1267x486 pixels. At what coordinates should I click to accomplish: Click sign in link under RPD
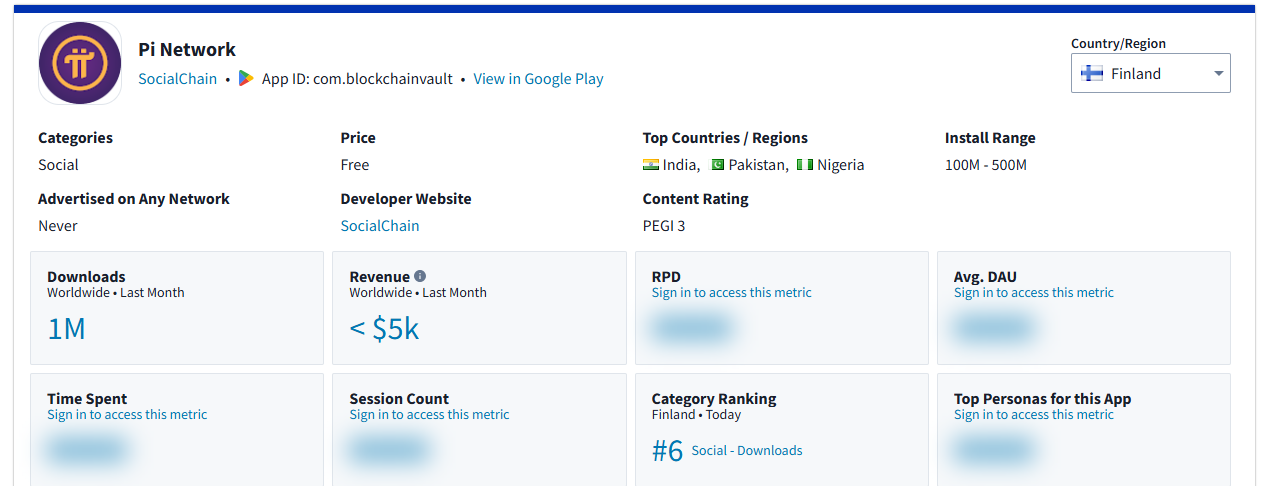coord(731,293)
